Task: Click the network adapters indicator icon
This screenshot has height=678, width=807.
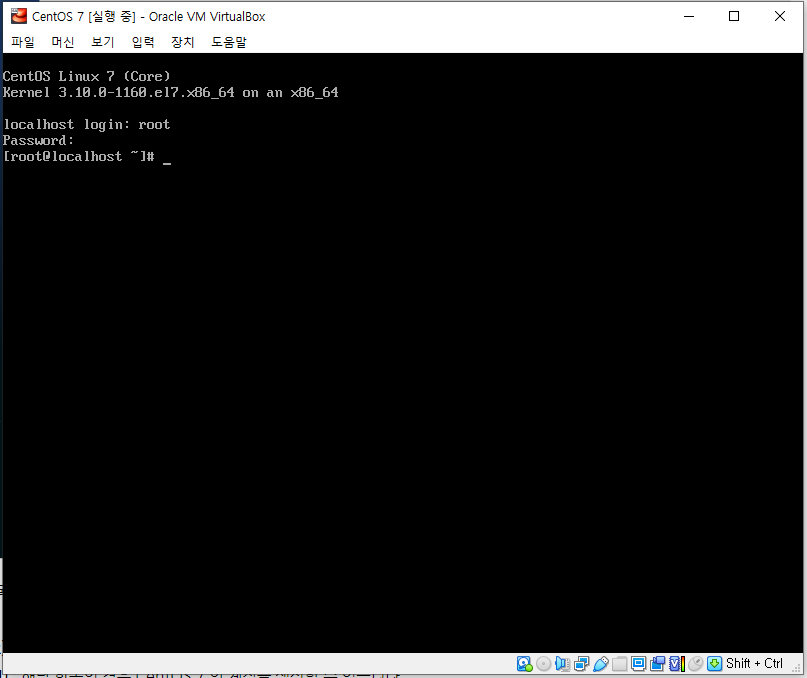Action: click(x=582, y=664)
